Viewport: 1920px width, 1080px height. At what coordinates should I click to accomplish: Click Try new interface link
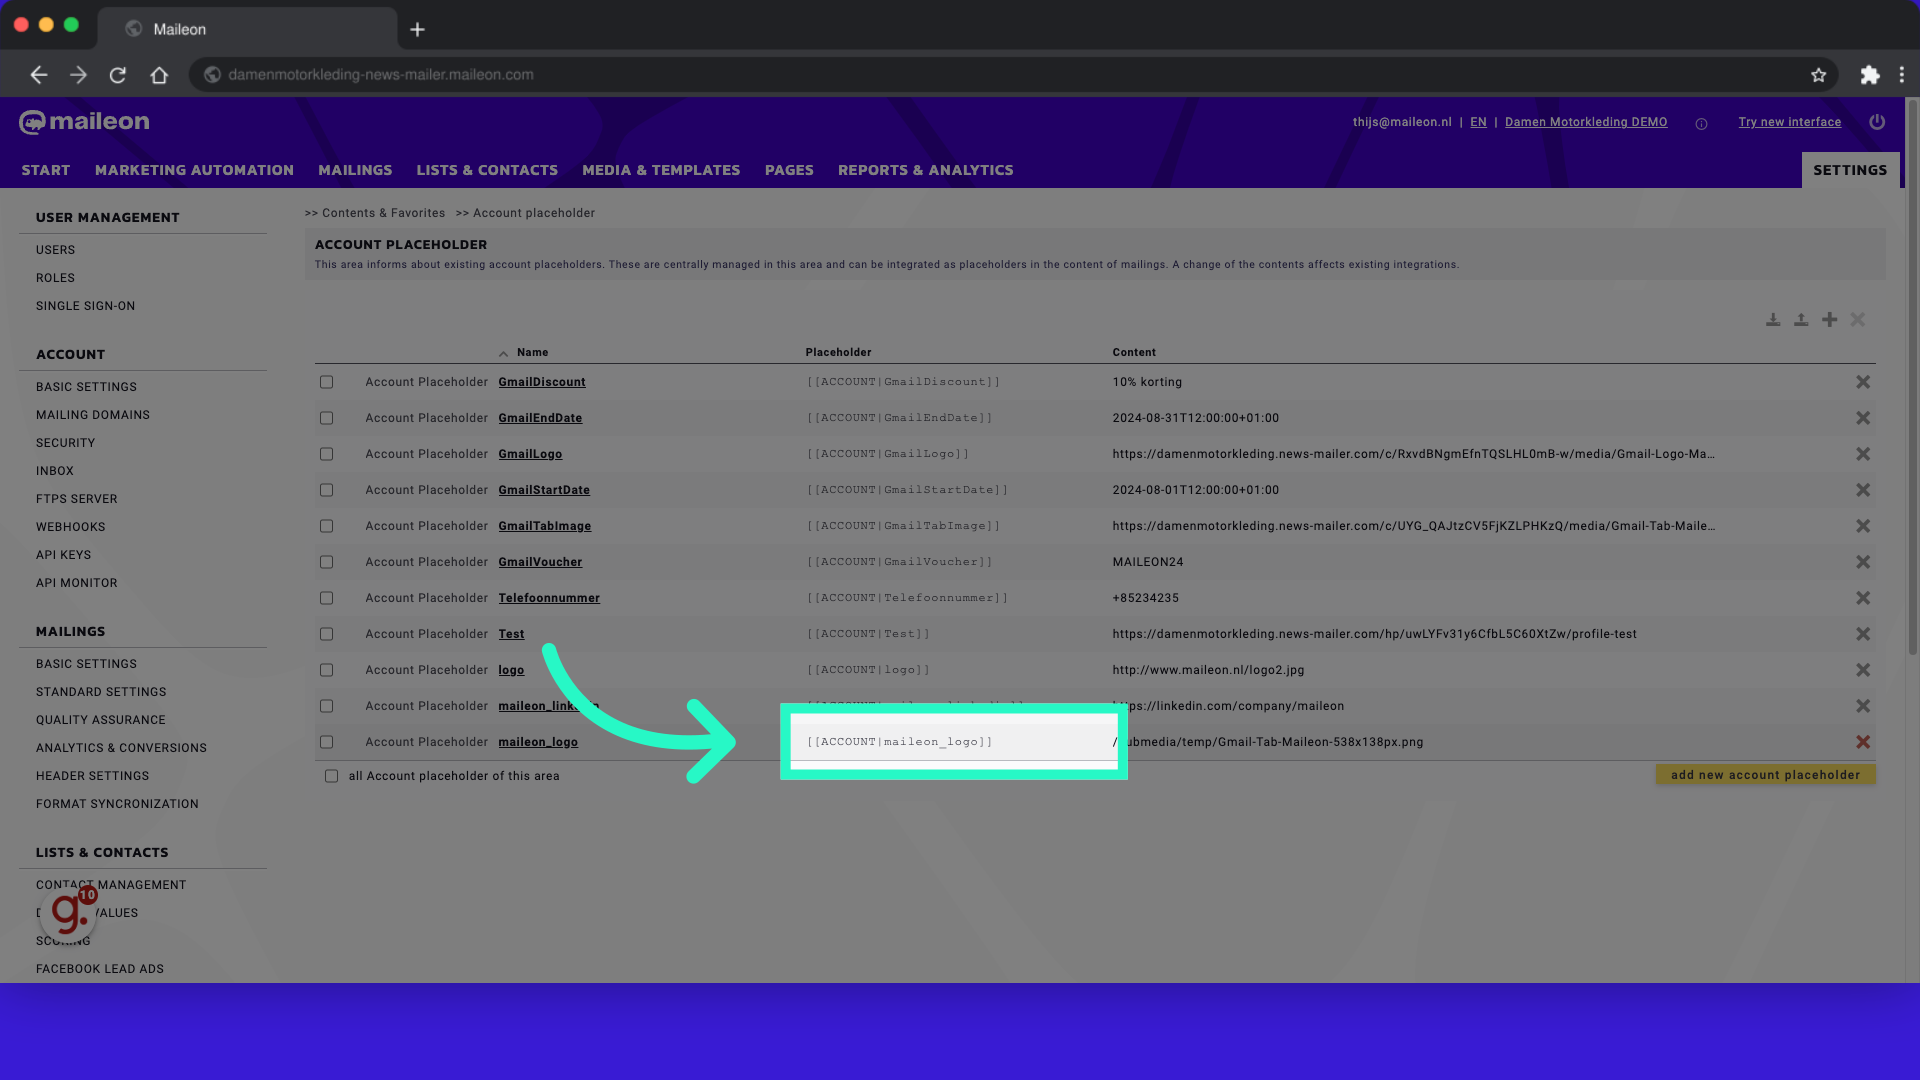pyautogui.click(x=1789, y=122)
